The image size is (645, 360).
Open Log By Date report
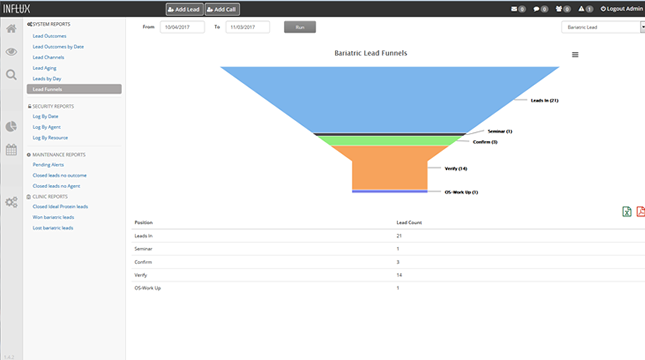[45, 116]
